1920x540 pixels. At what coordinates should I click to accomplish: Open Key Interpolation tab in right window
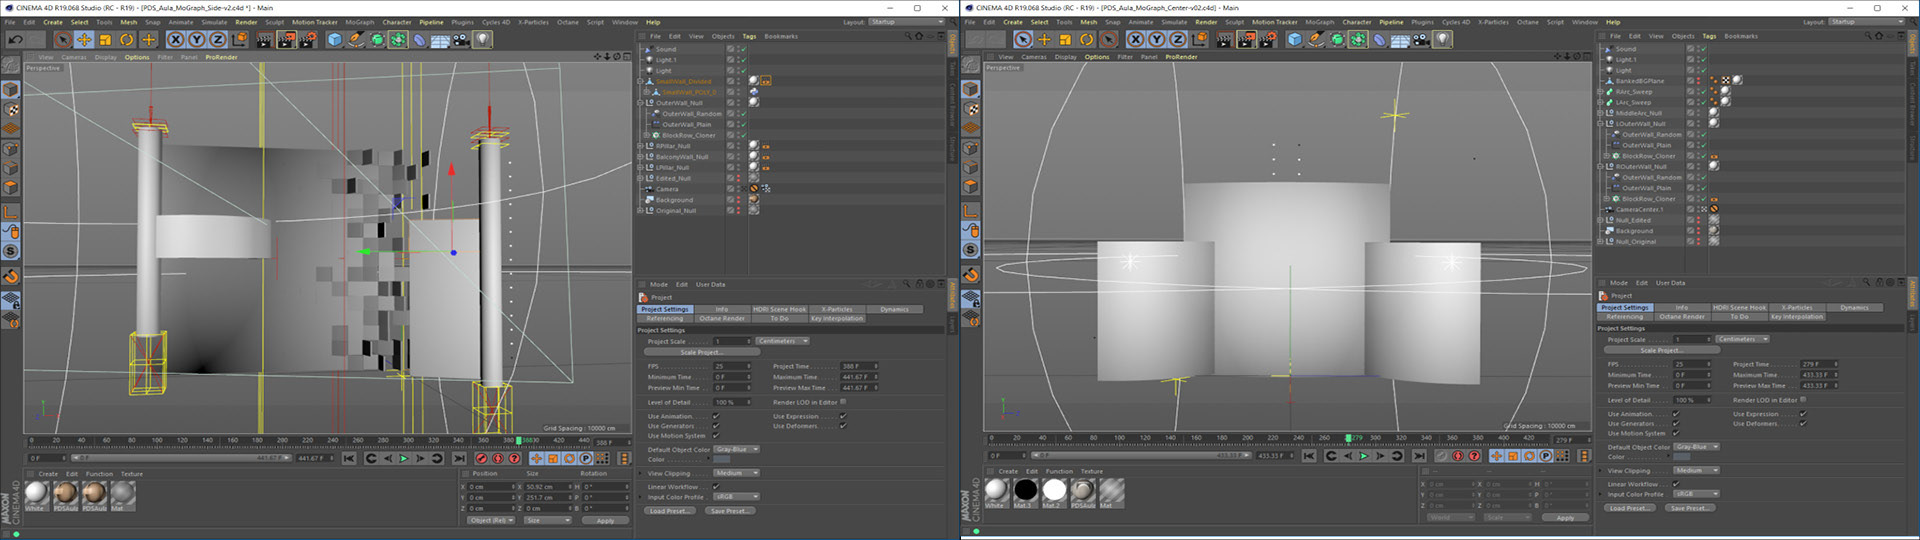coord(1797,316)
